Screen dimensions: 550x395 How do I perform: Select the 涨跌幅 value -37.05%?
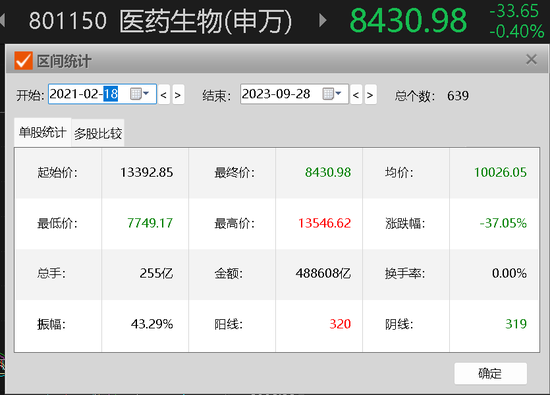pyautogui.click(x=503, y=223)
